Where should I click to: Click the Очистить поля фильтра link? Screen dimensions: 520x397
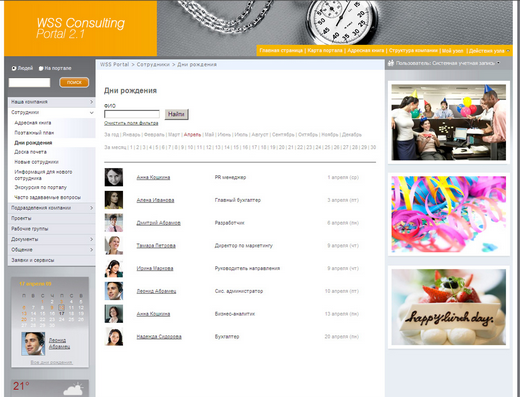click(131, 123)
